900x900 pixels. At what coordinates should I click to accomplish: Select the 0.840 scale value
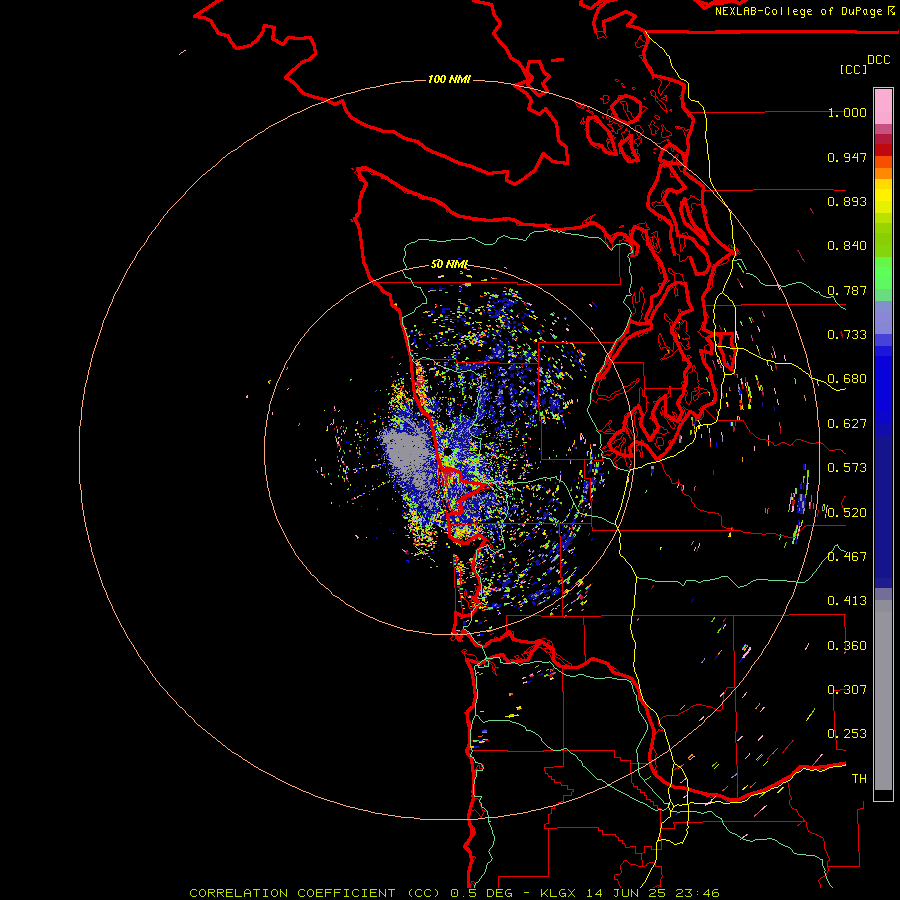(x=847, y=246)
